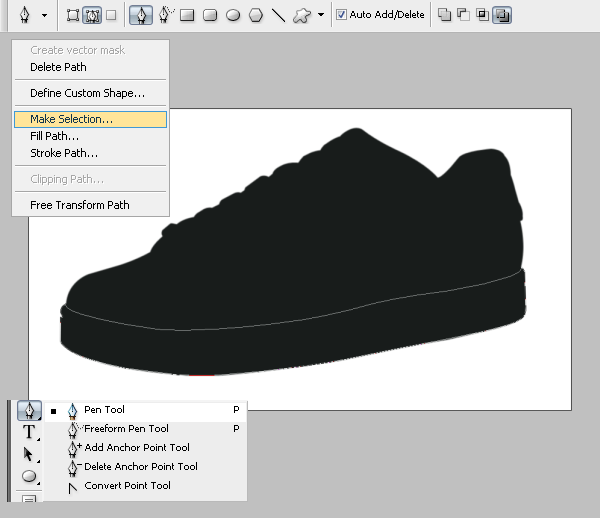Select the Rectangle shape tool icon
This screenshot has height=518, width=600.
(x=187, y=15)
